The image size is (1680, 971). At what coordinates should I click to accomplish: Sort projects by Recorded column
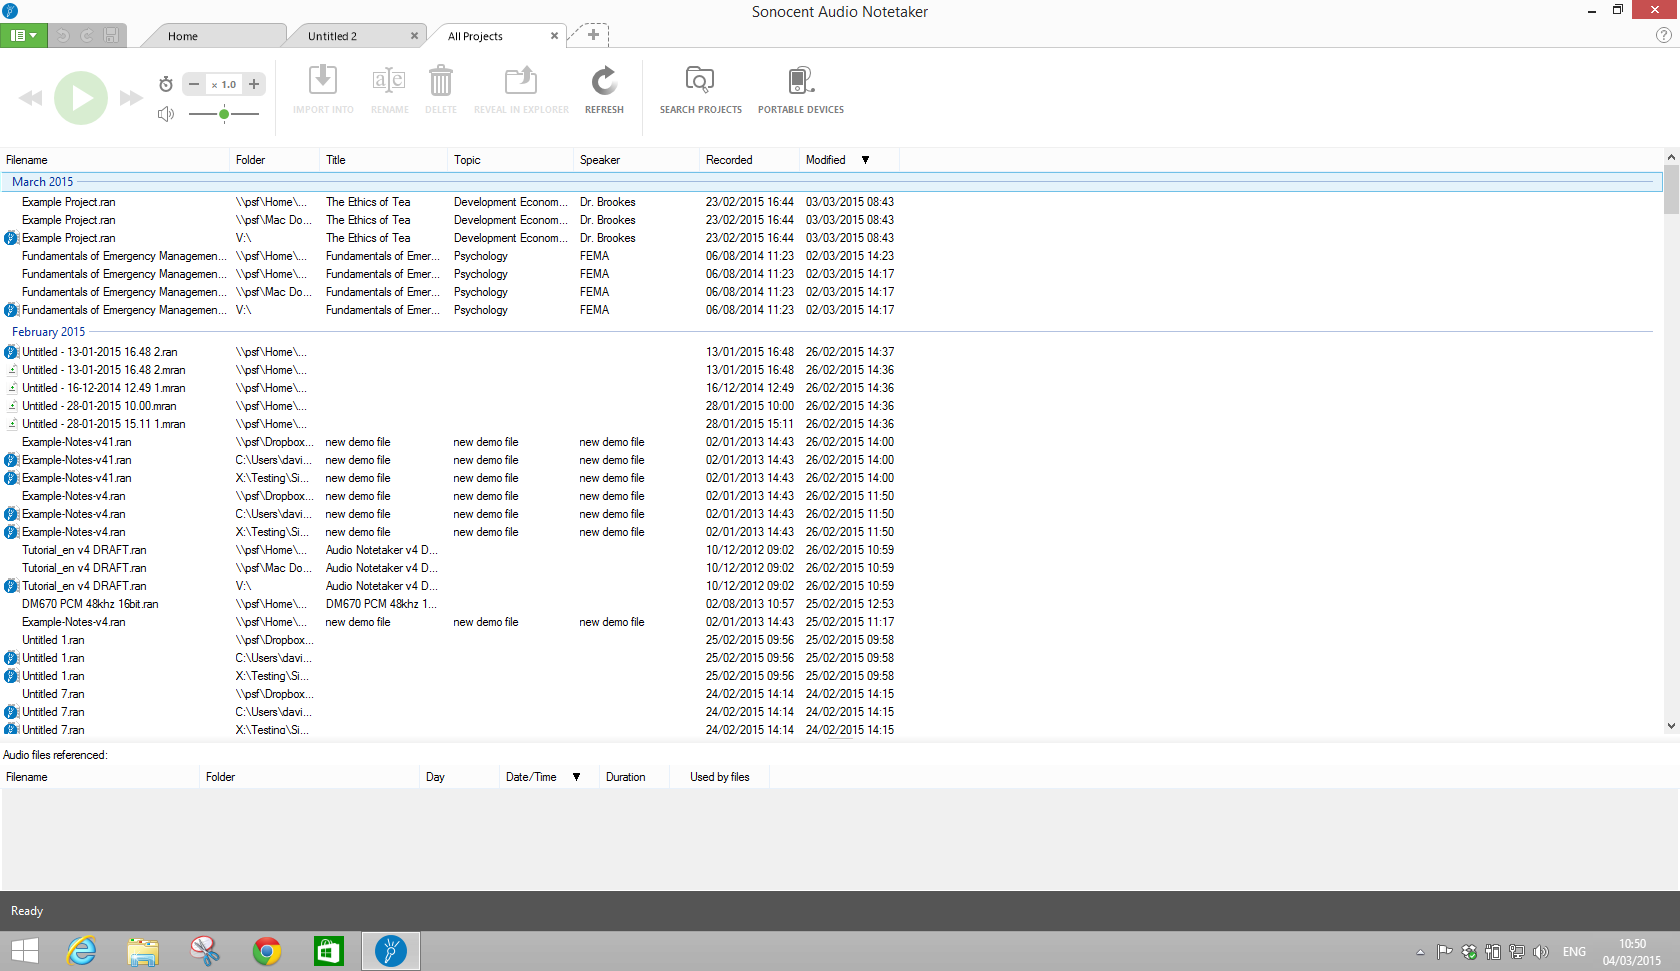(x=750, y=160)
